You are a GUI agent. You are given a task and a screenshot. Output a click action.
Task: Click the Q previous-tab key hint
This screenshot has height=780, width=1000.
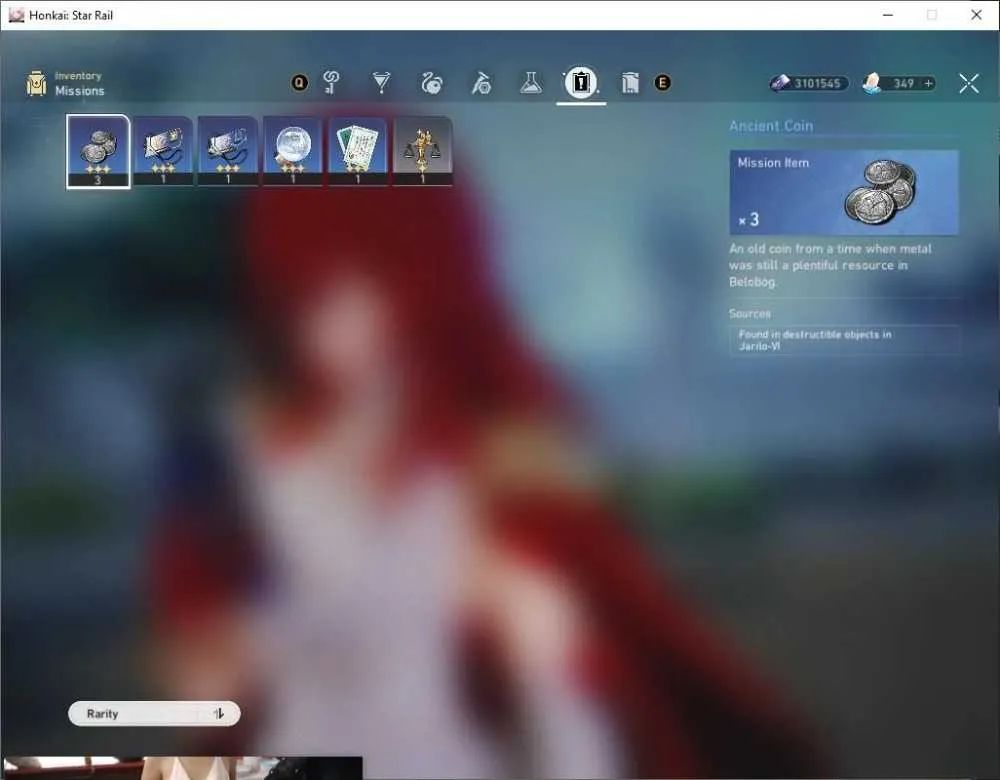pos(299,82)
